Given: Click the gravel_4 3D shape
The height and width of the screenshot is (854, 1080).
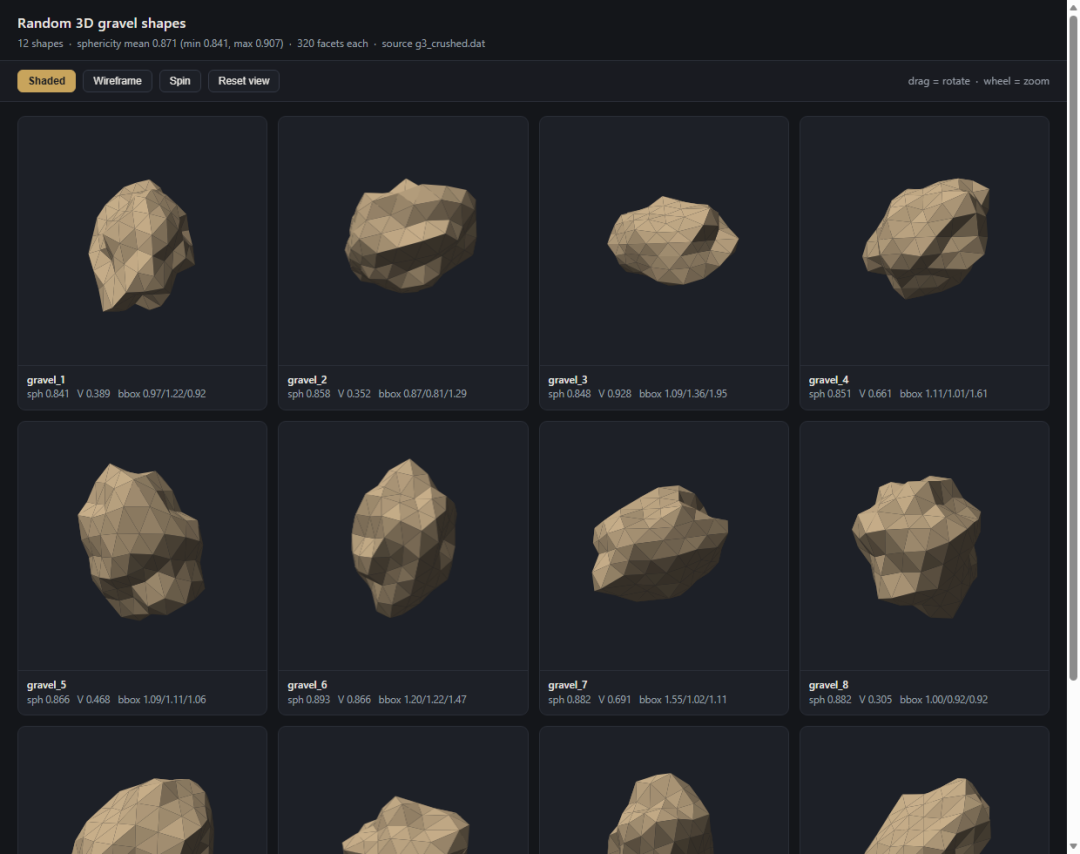Looking at the screenshot, I should tap(924, 241).
